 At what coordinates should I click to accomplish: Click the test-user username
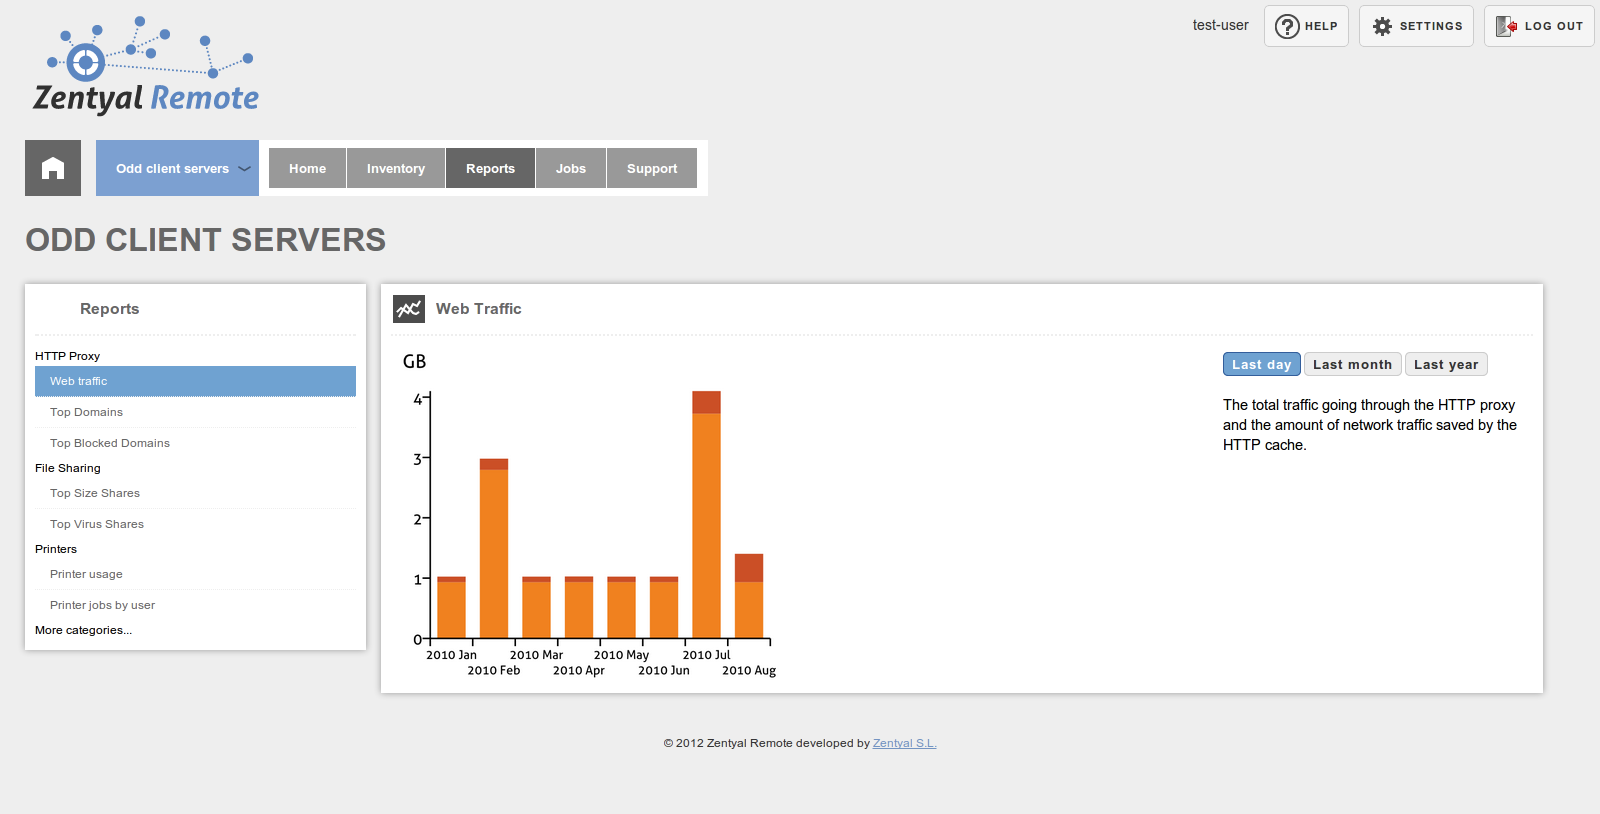click(x=1220, y=25)
